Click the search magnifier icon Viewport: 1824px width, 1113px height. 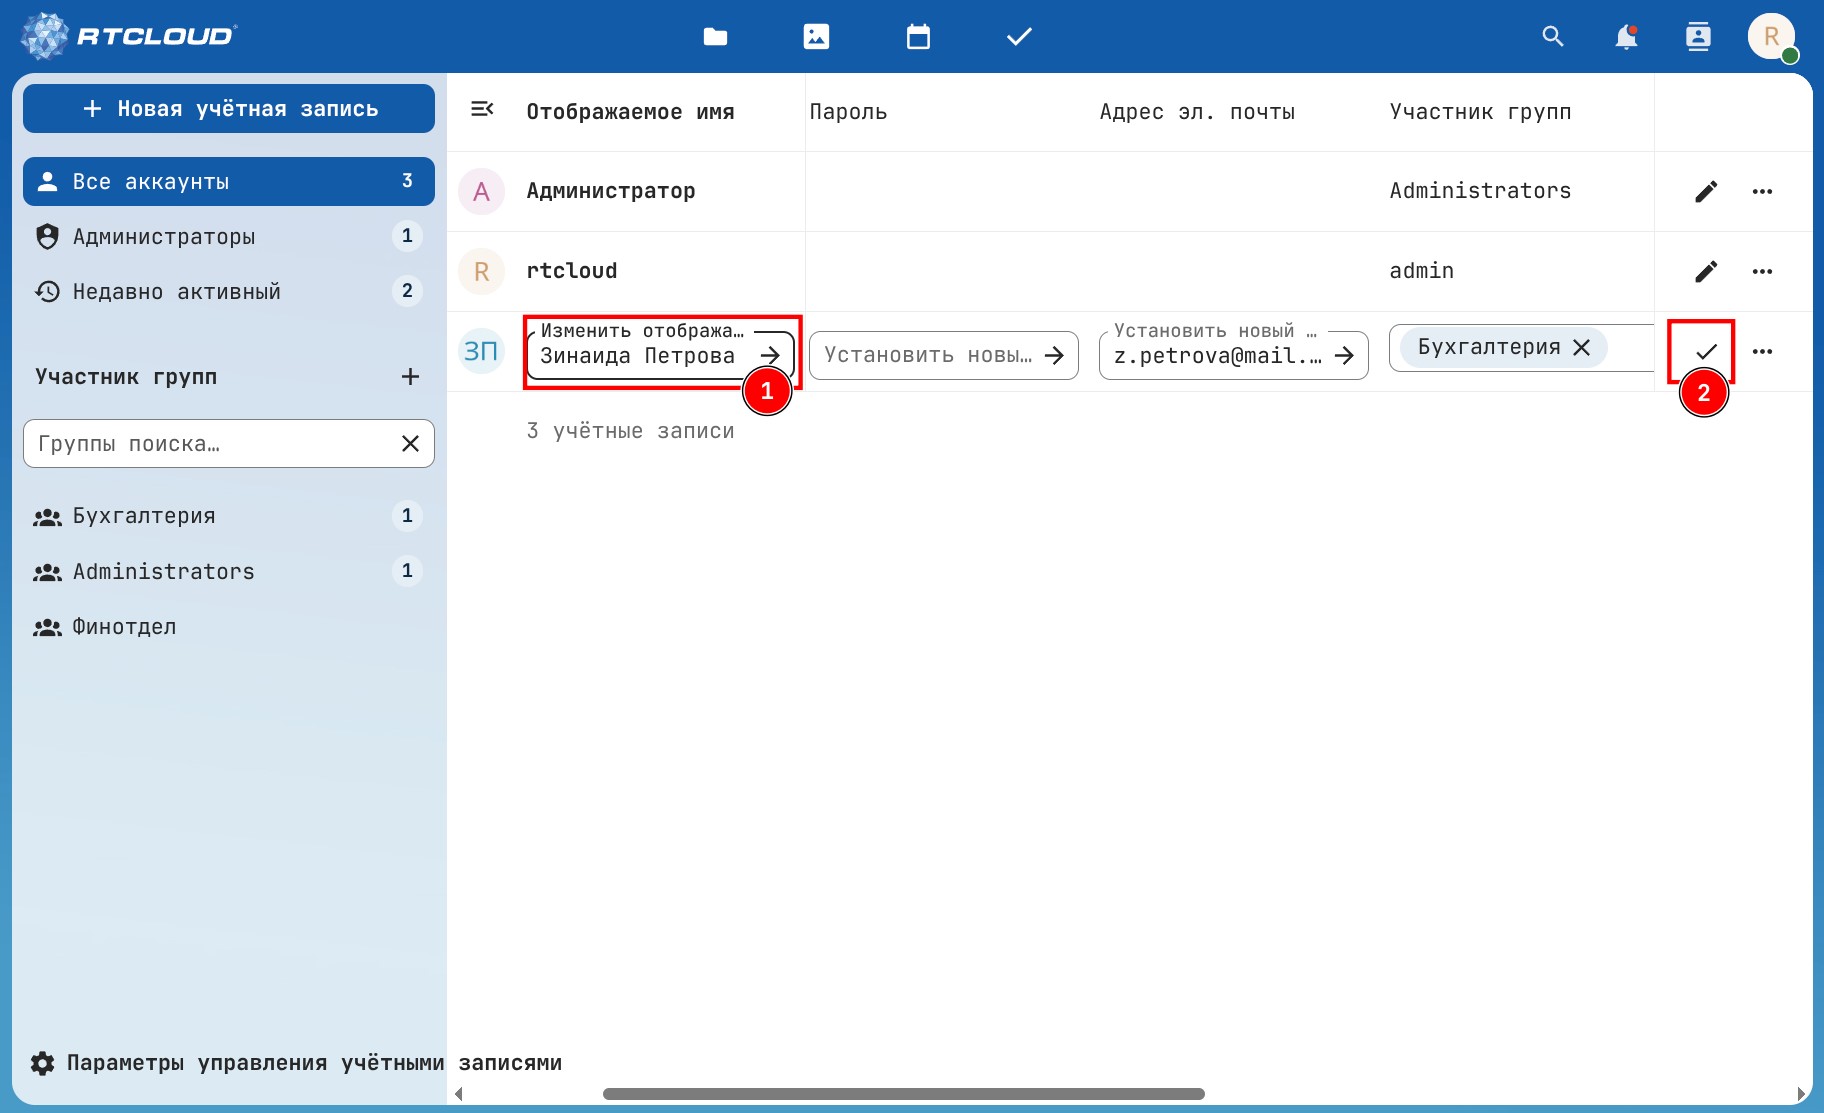pos(1552,37)
